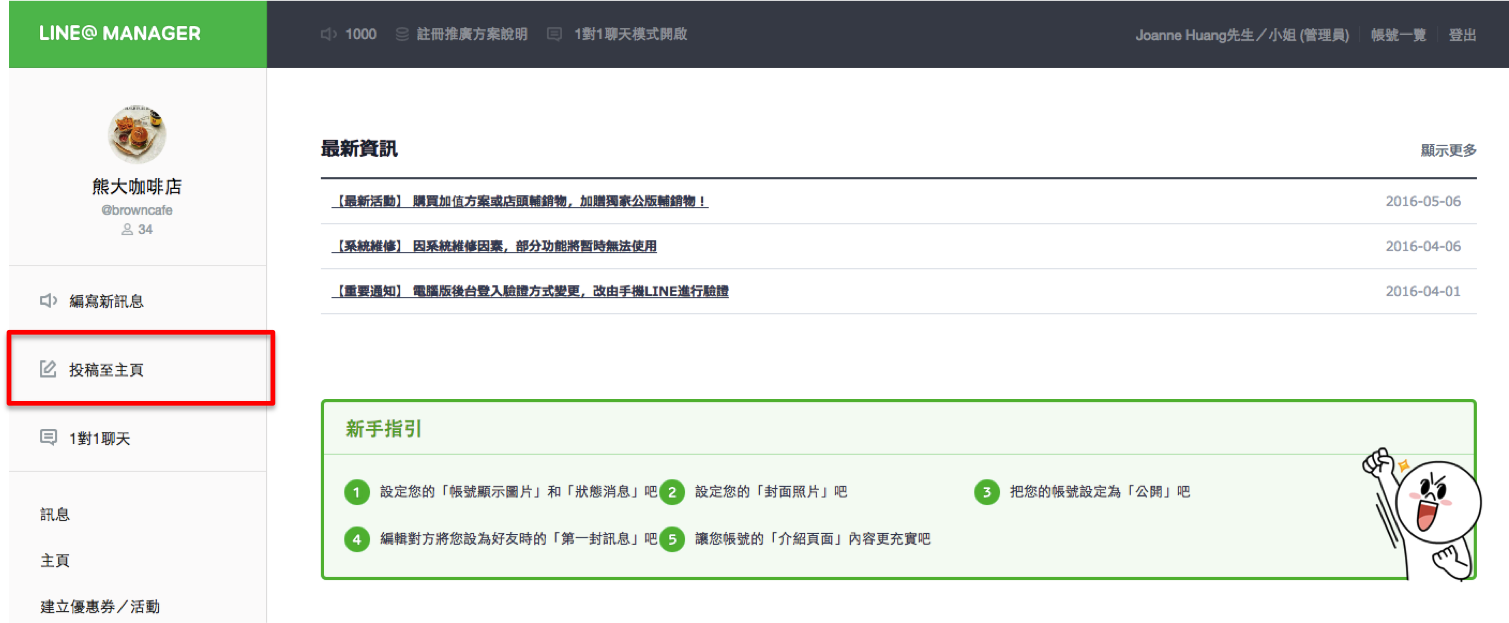Click the friends count icon showing 34
This screenshot has width=1509, height=623.
(127, 230)
